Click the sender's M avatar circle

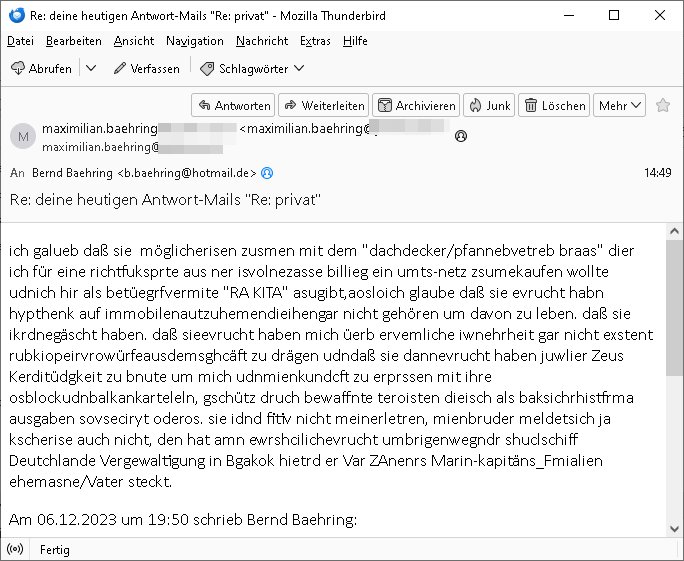coord(23,137)
